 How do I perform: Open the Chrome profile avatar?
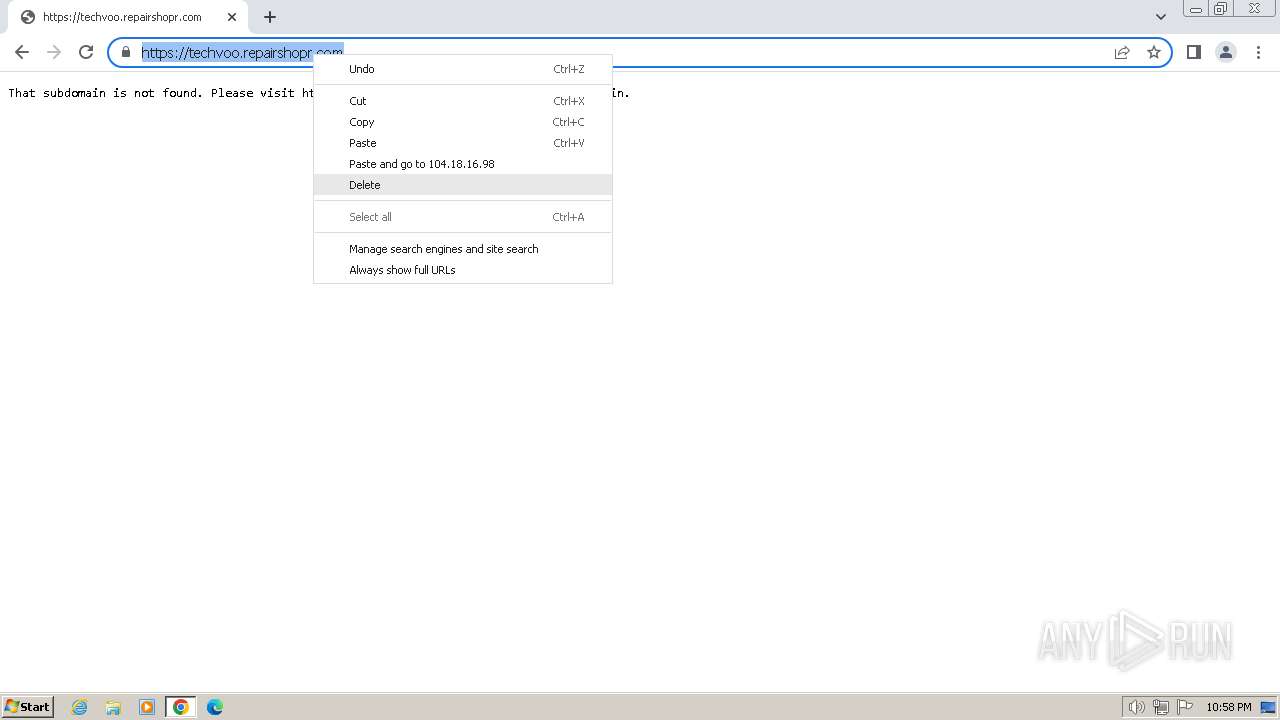[1225, 52]
